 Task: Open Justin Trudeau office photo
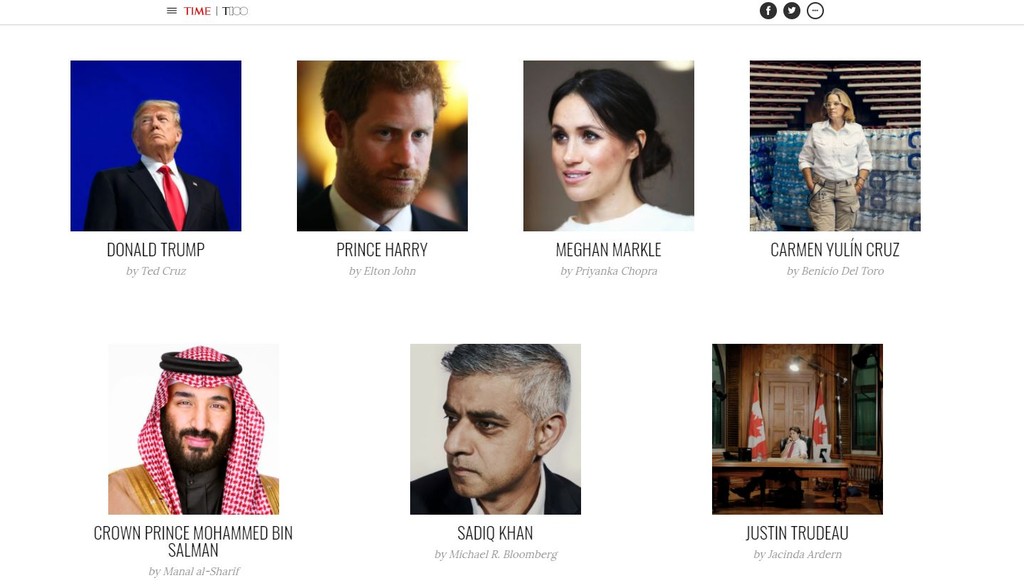(x=797, y=429)
